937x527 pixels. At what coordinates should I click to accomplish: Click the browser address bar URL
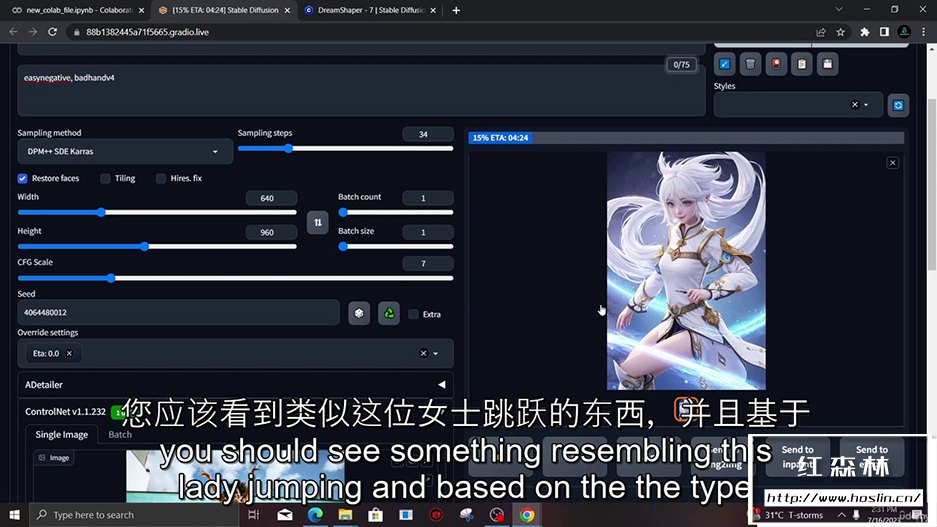pyautogui.click(x=147, y=32)
